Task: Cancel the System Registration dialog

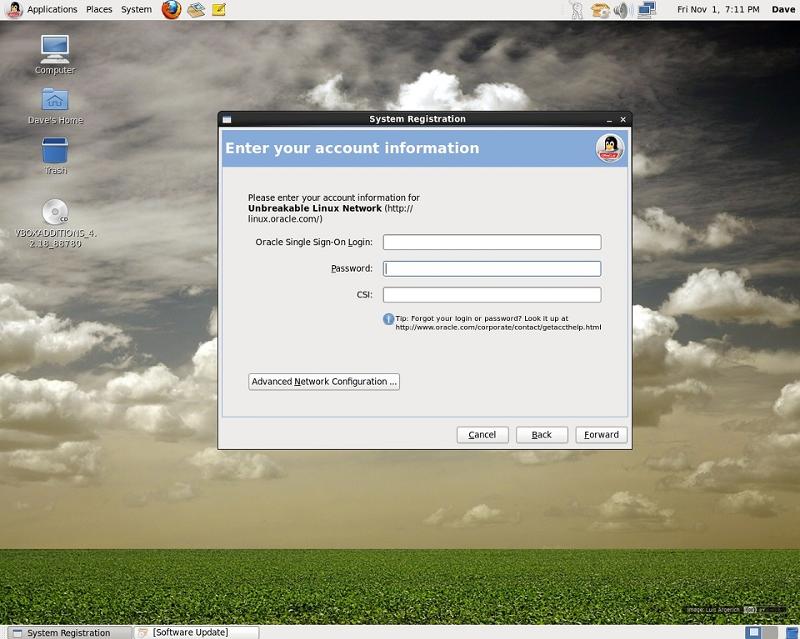Action: pos(482,435)
